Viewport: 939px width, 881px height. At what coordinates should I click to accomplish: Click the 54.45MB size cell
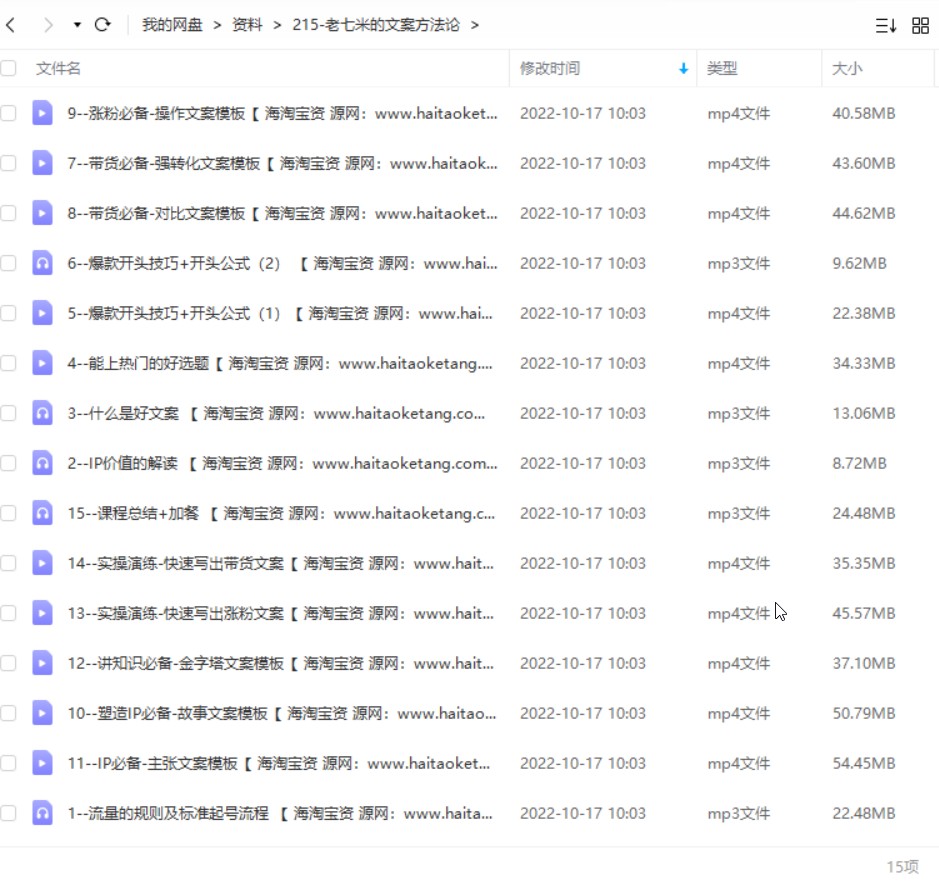point(864,764)
